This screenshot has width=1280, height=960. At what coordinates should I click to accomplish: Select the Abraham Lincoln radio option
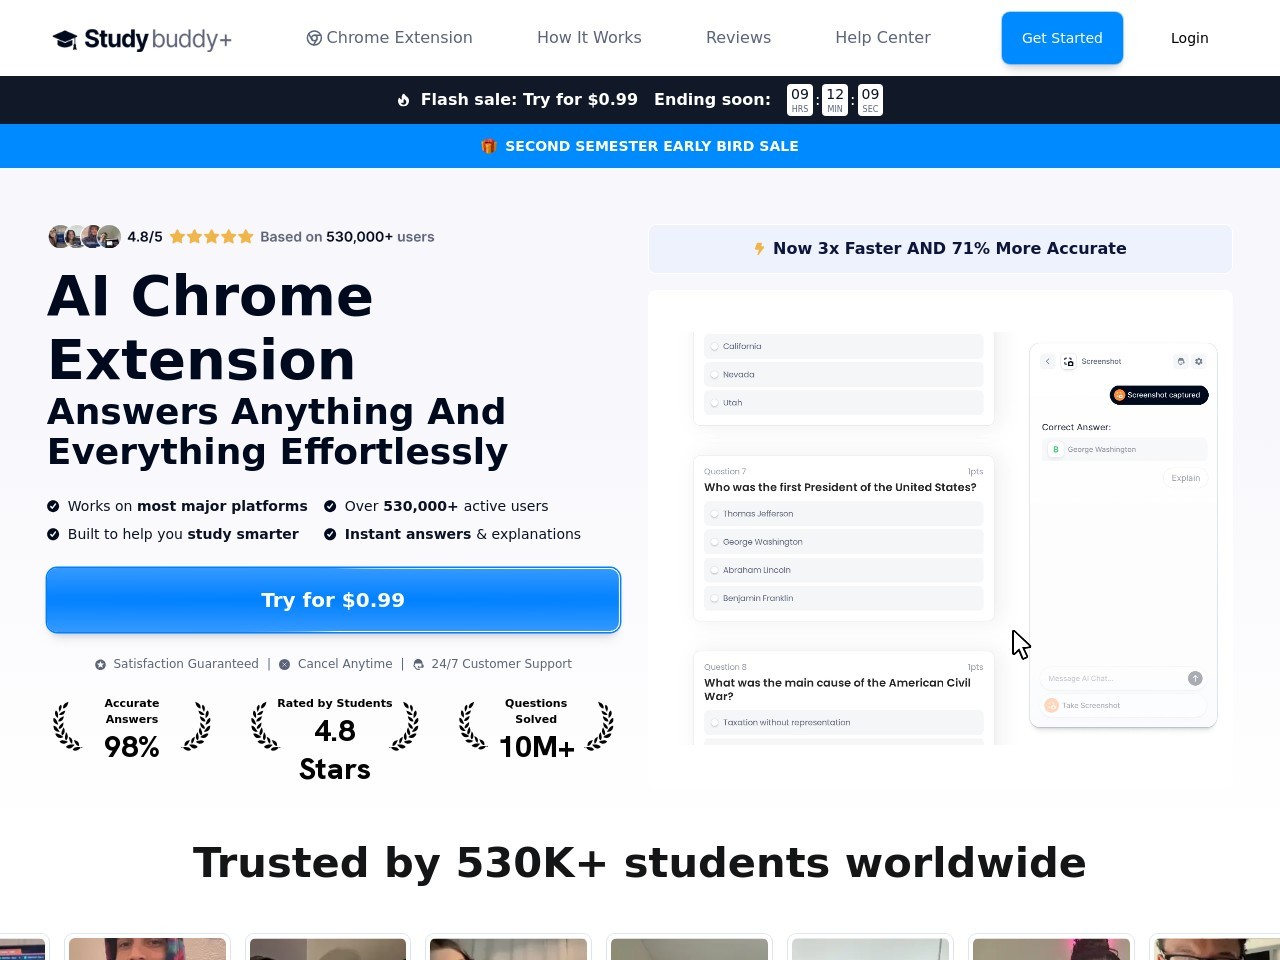(715, 570)
